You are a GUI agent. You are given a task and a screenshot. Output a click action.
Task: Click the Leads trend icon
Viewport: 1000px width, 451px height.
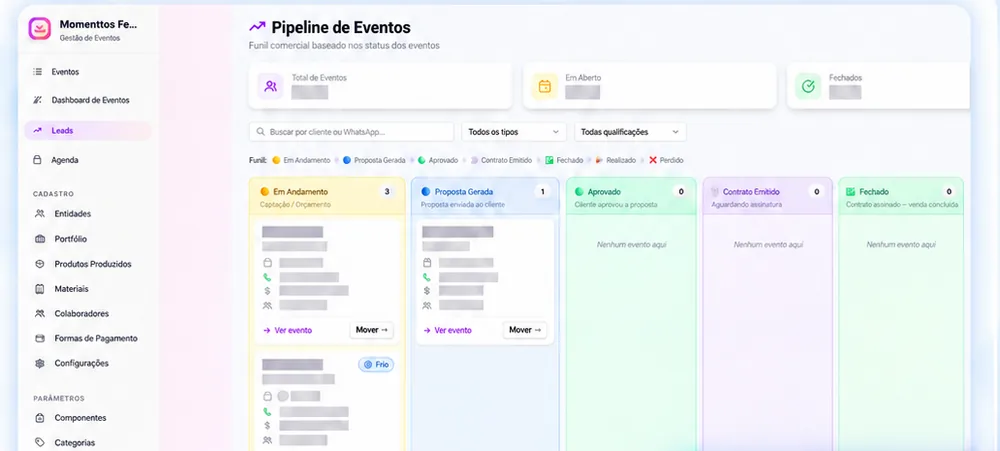pos(38,130)
